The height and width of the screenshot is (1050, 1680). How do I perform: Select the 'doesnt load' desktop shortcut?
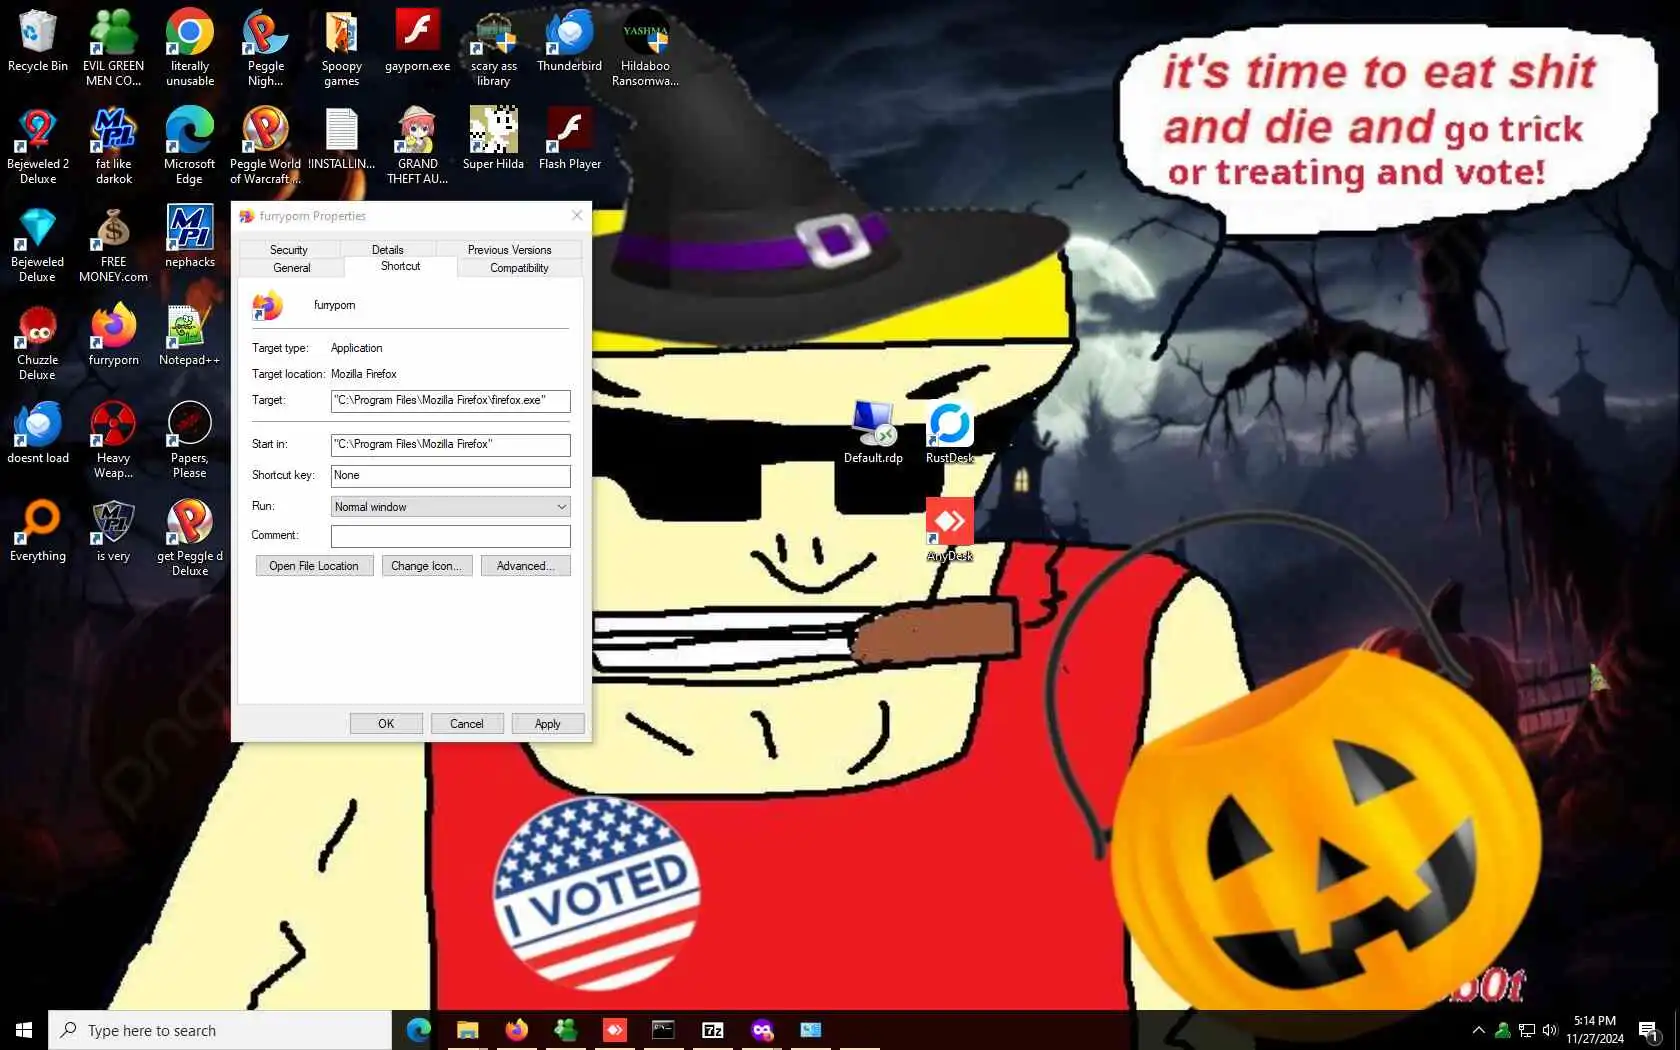click(x=38, y=434)
